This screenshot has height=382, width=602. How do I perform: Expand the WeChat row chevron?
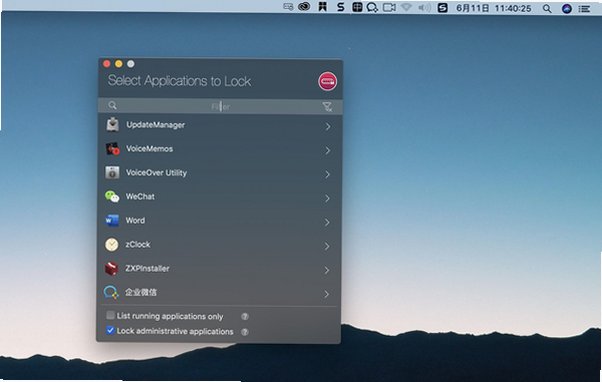[327, 198]
